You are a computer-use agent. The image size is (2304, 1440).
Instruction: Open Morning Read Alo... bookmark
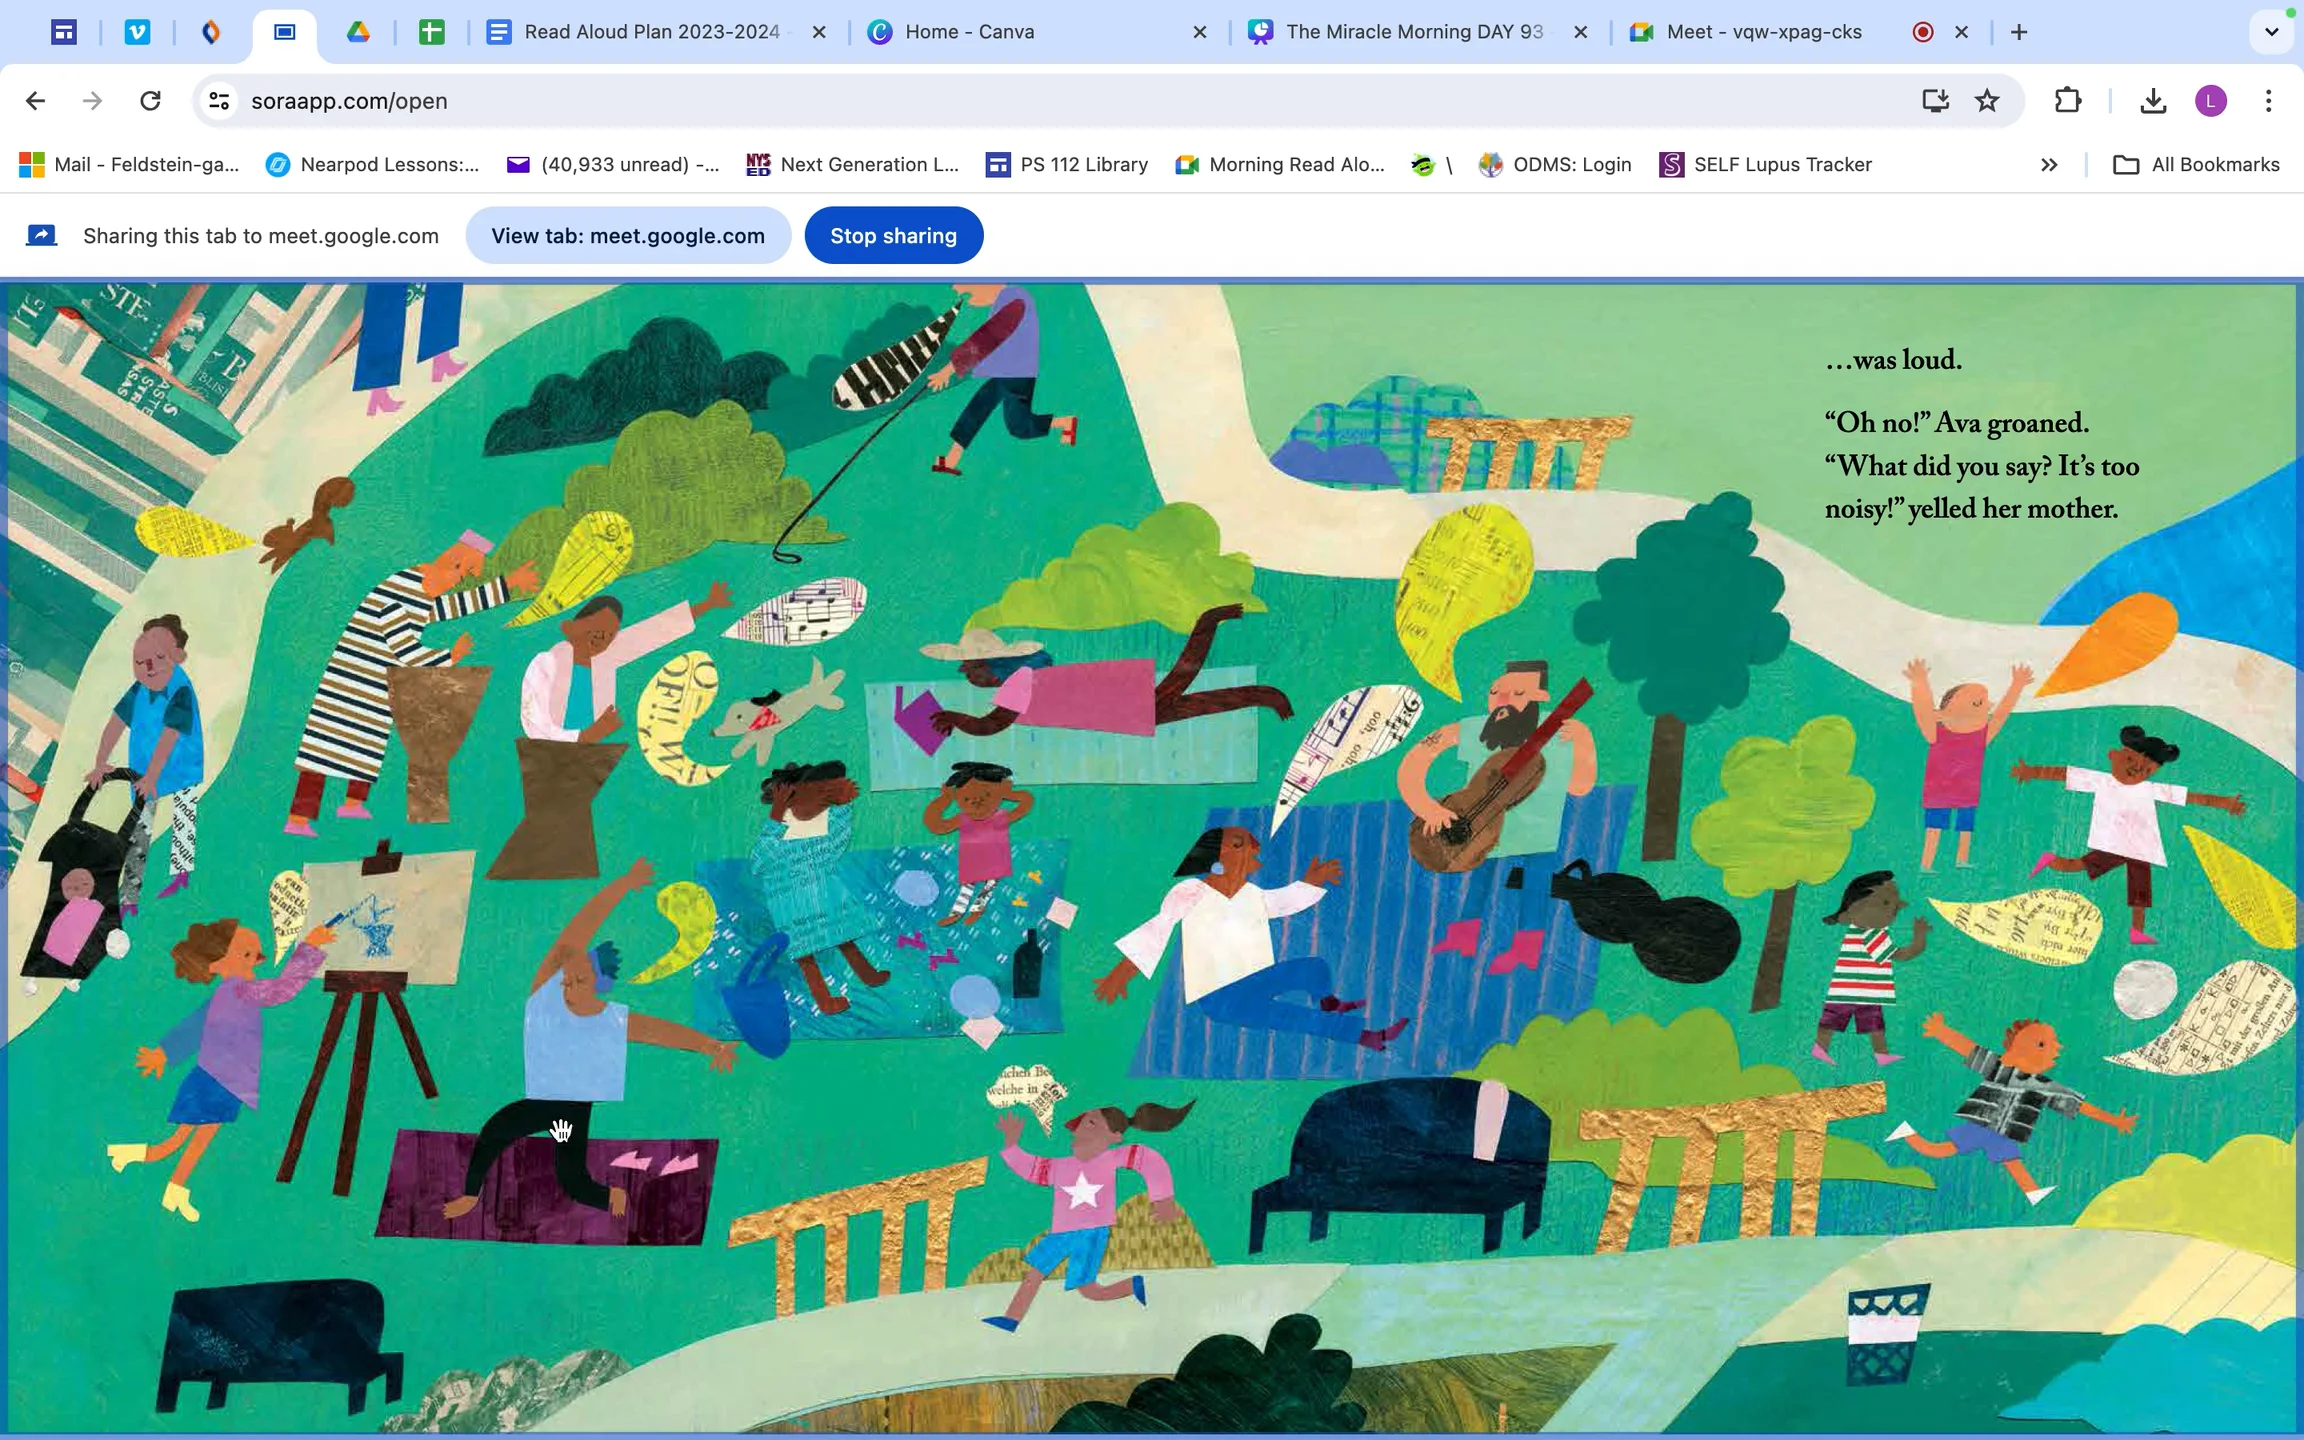[x=1281, y=164]
